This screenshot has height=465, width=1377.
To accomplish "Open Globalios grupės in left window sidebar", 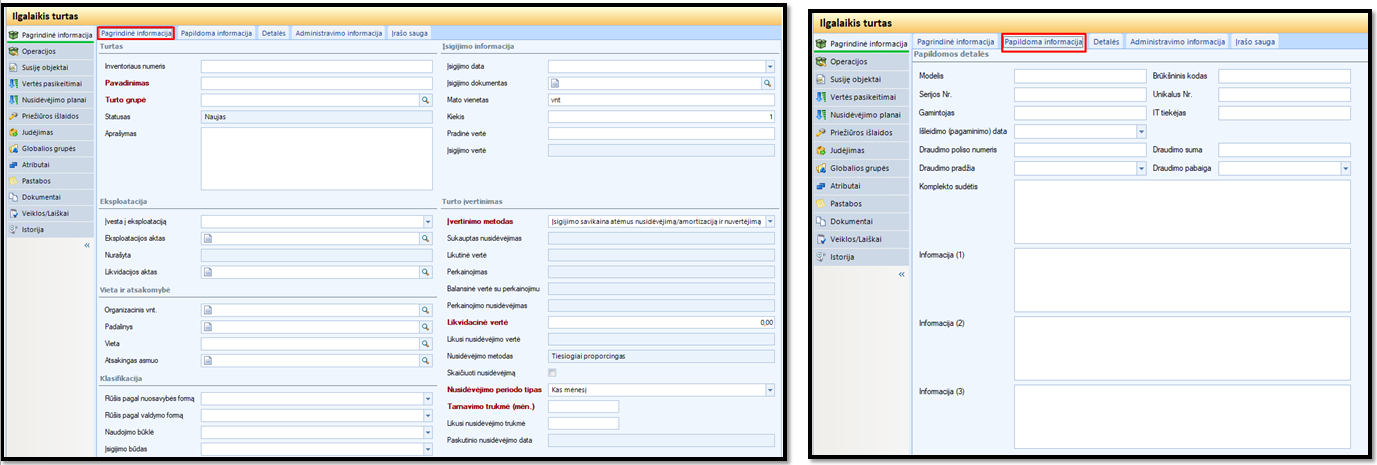I will pyautogui.click(x=50, y=147).
